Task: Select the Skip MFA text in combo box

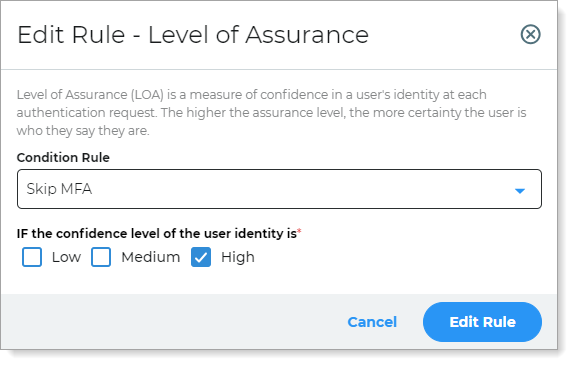Action: click(x=59, y=189)
